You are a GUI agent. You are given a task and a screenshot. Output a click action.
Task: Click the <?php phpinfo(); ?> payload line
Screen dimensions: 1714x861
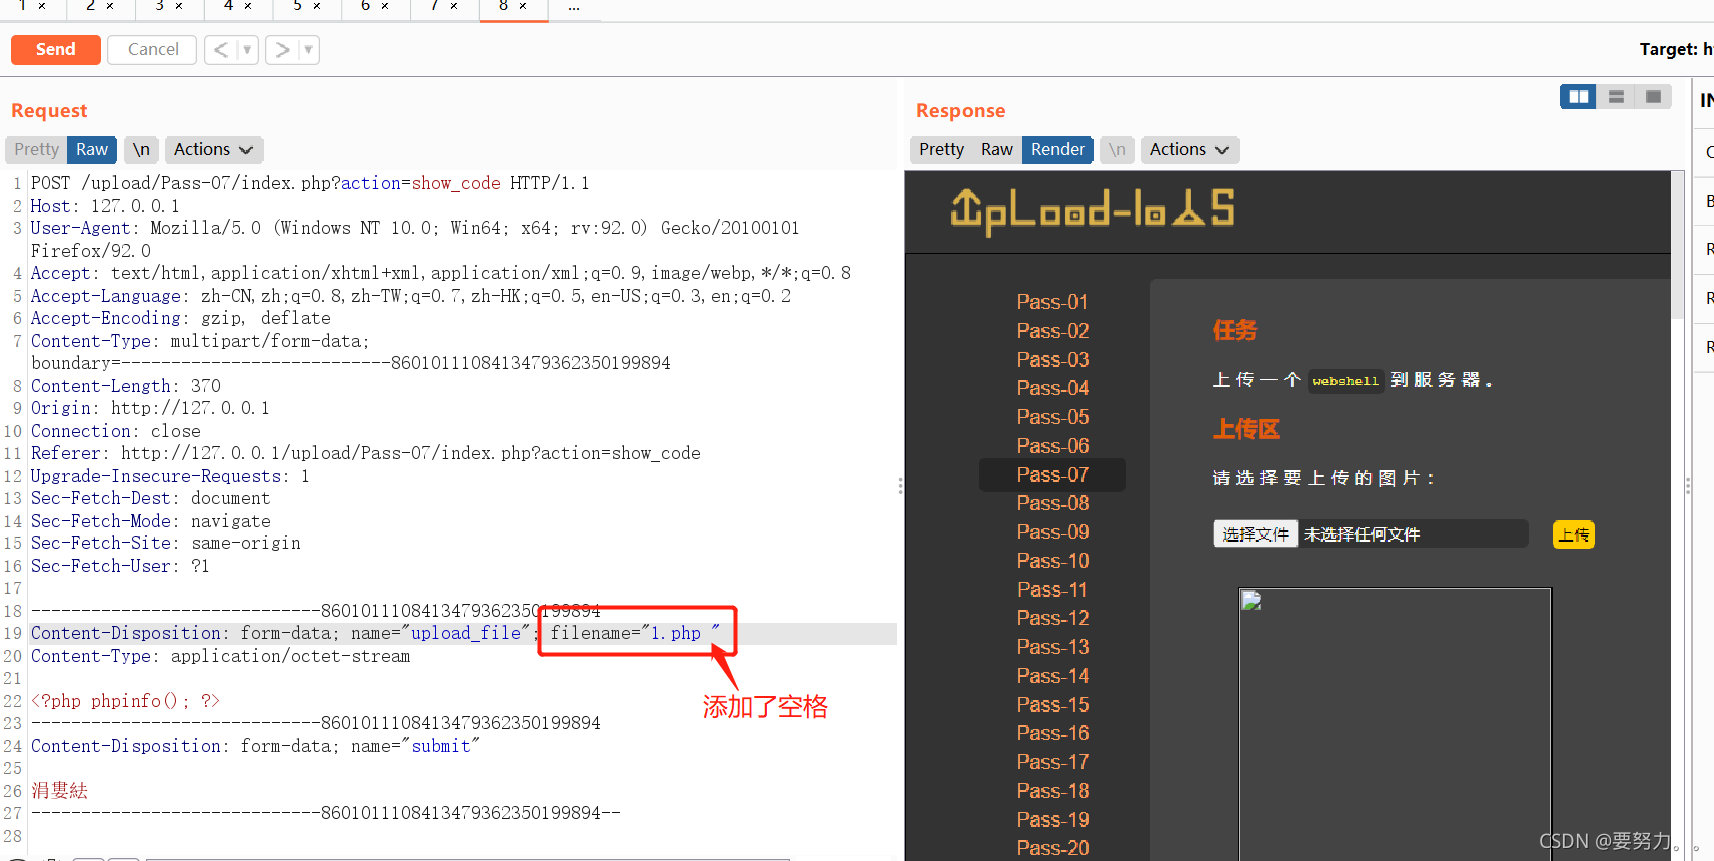click(125, 701)
